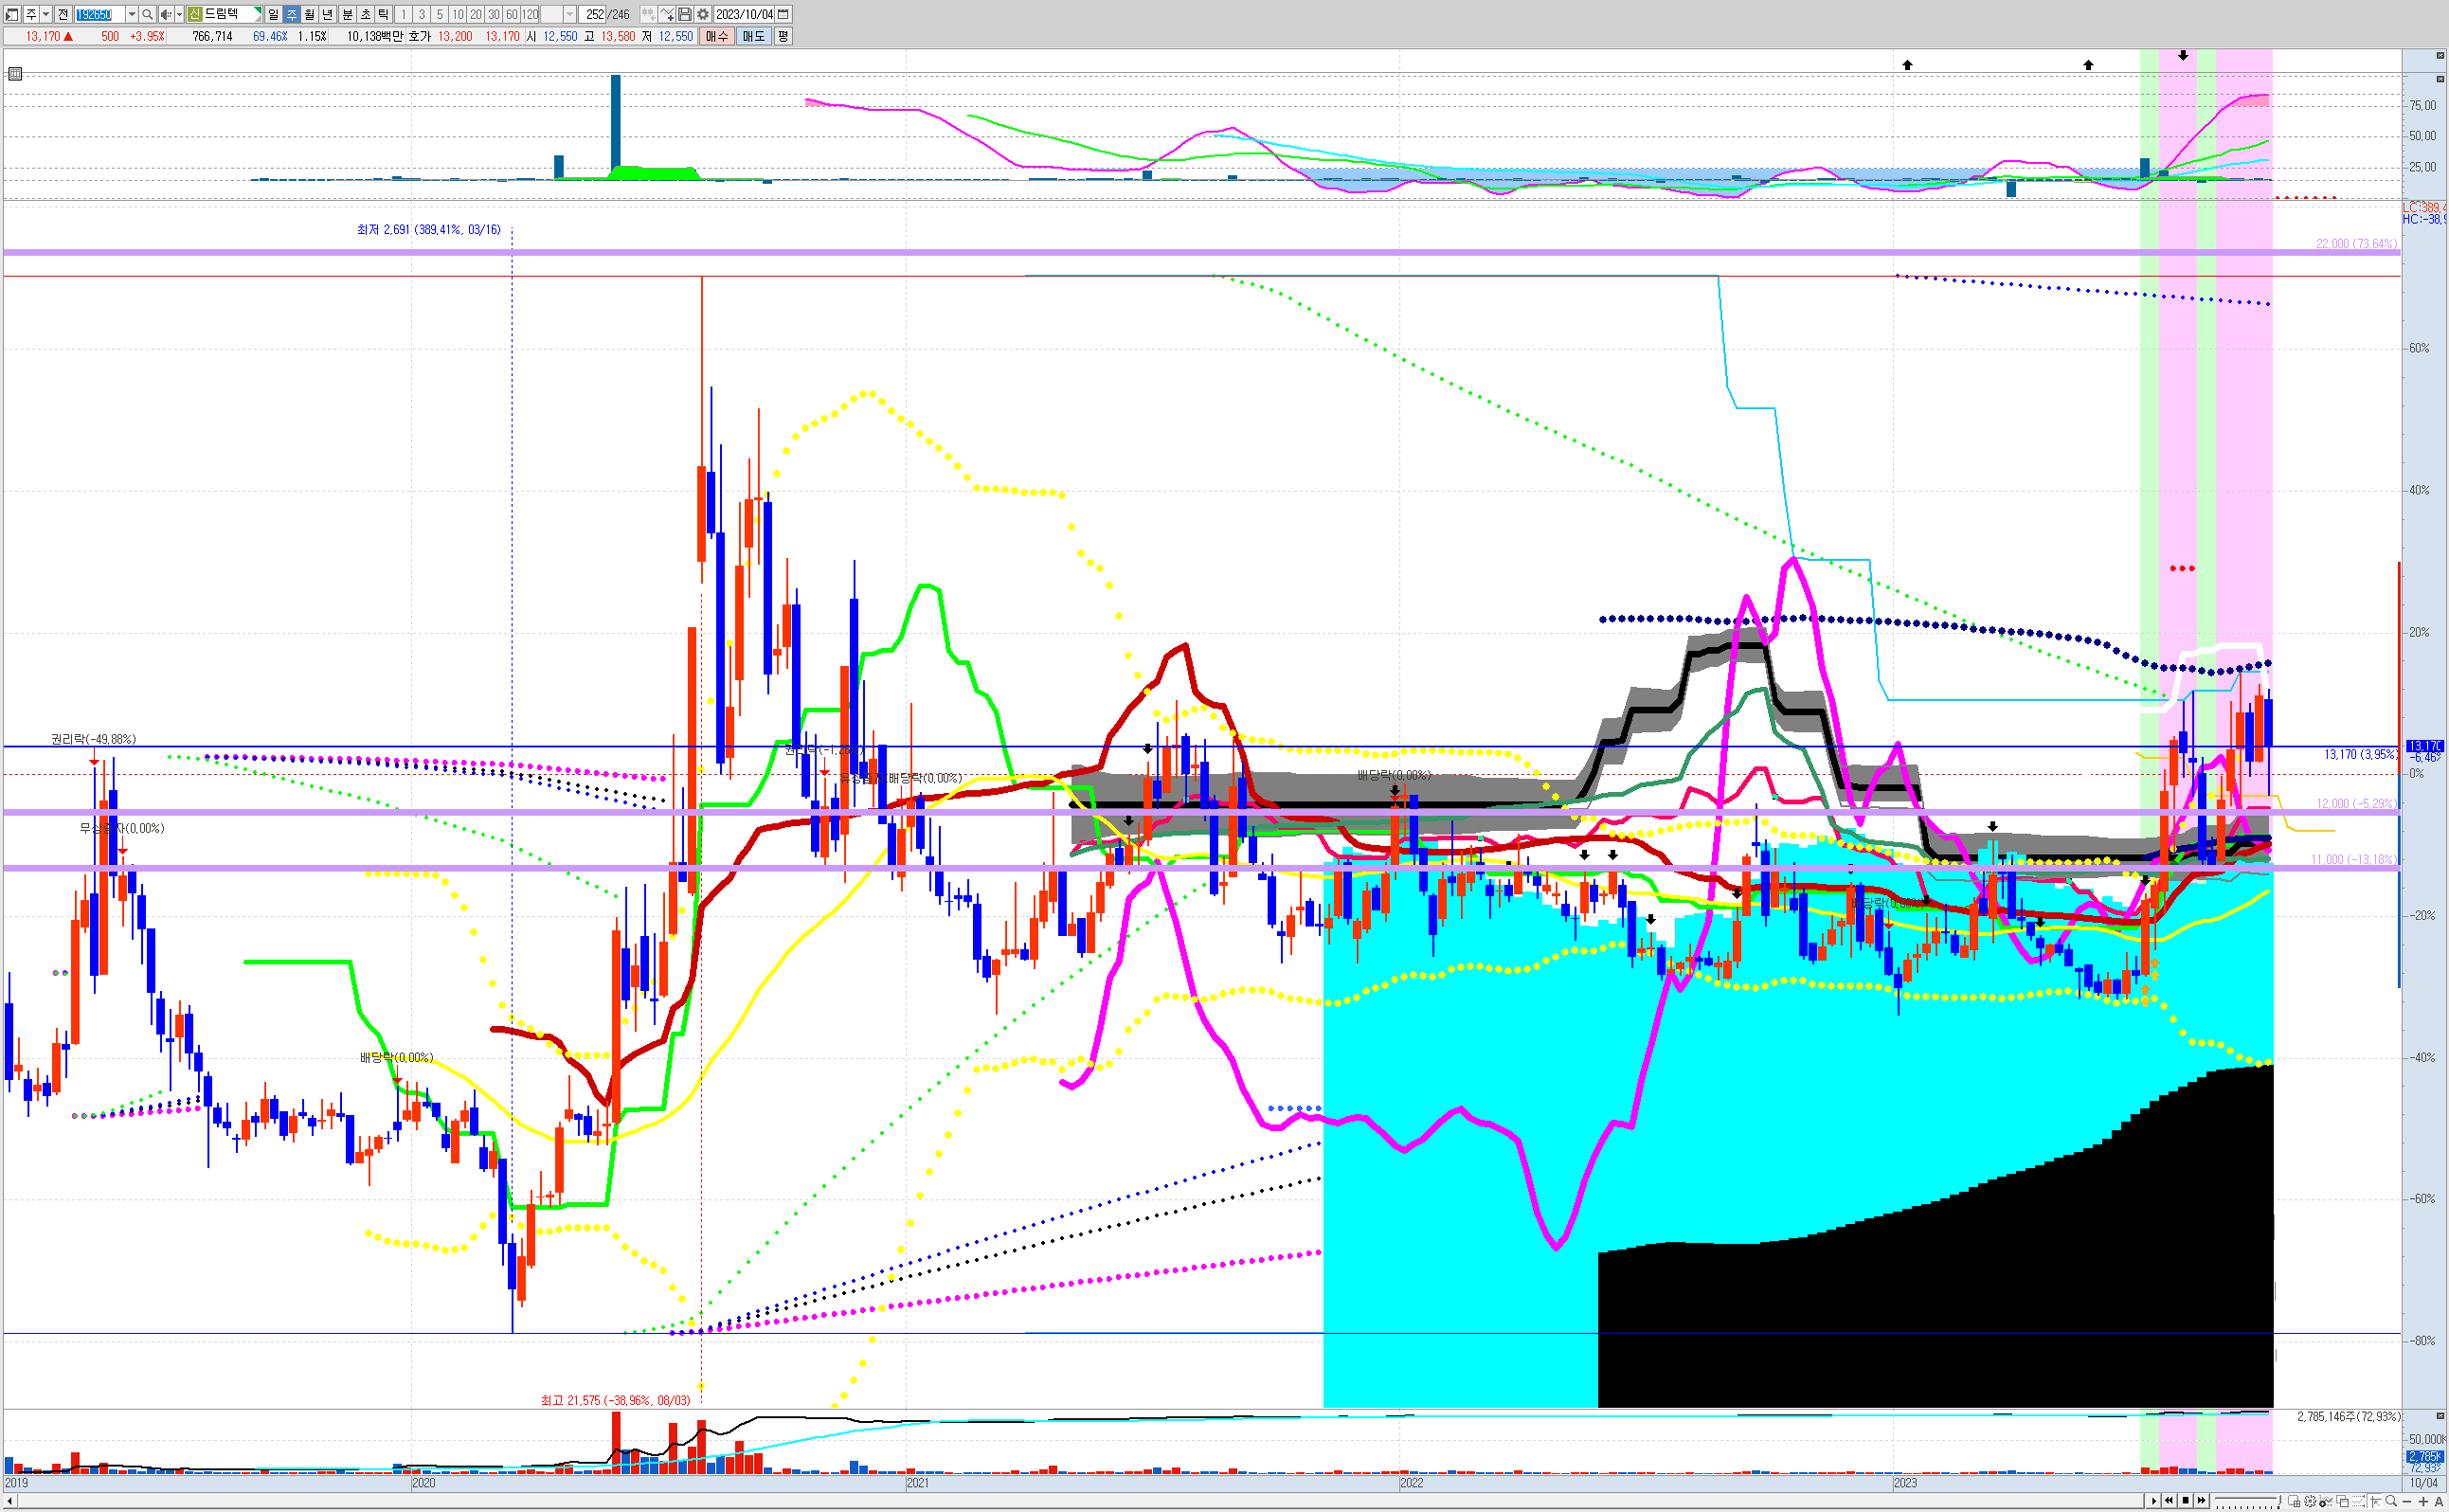
Task: Select the 년 yearly chart period
Action: (x=327, y=14)
